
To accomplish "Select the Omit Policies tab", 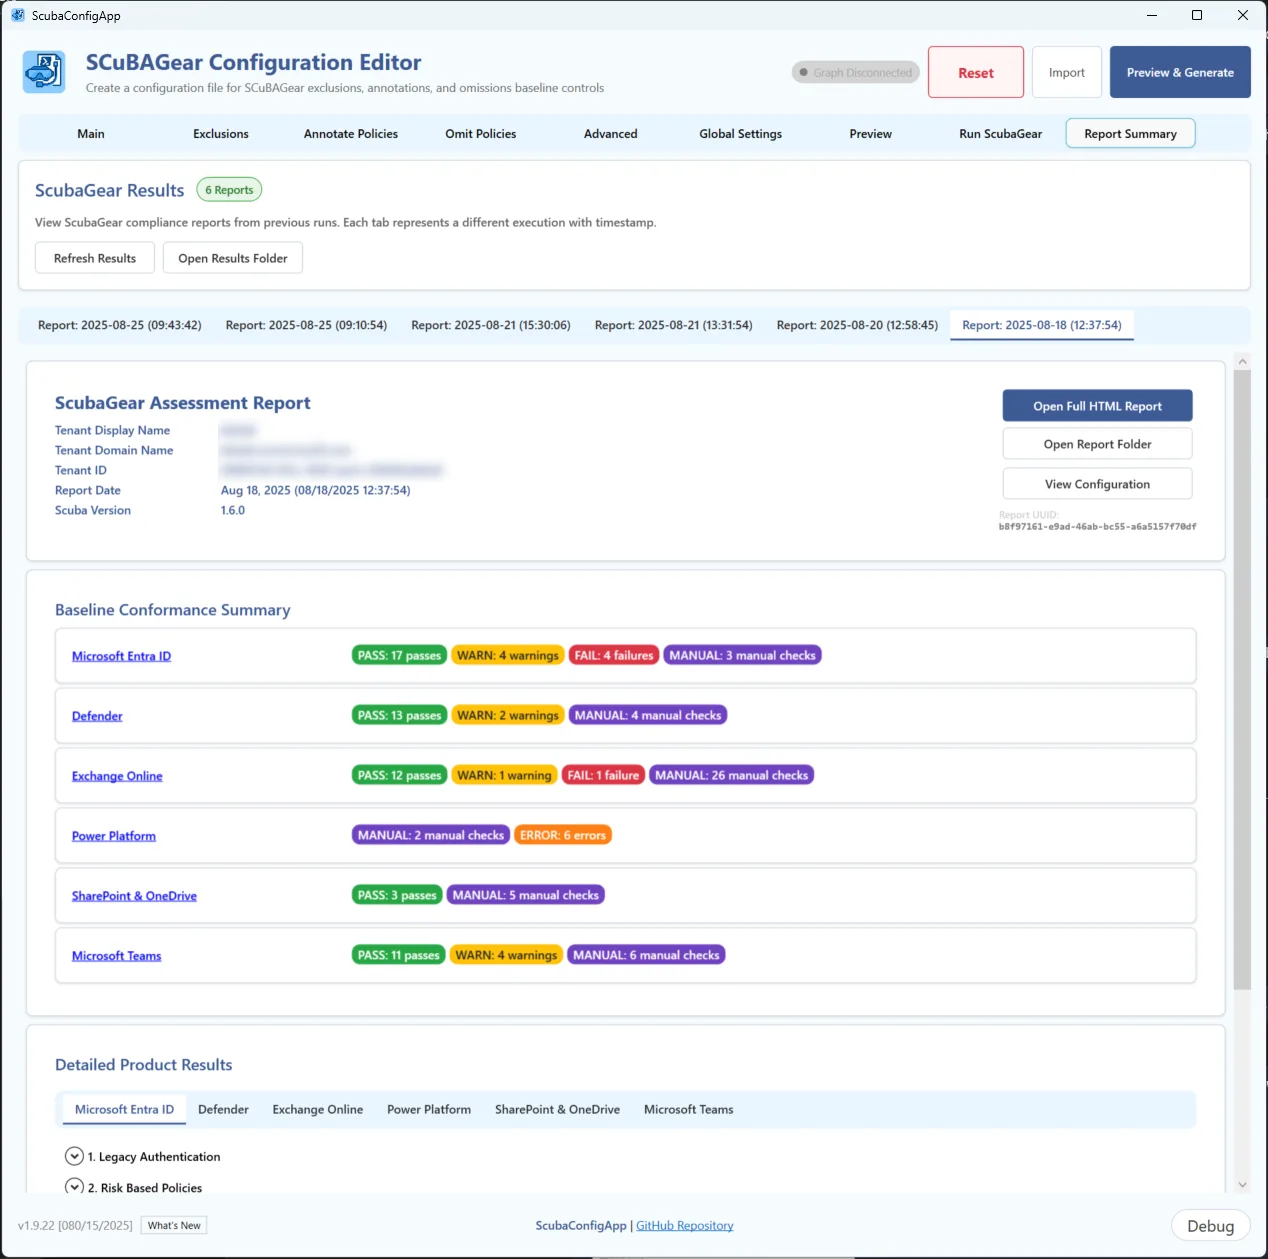I will tap(481, 133).
